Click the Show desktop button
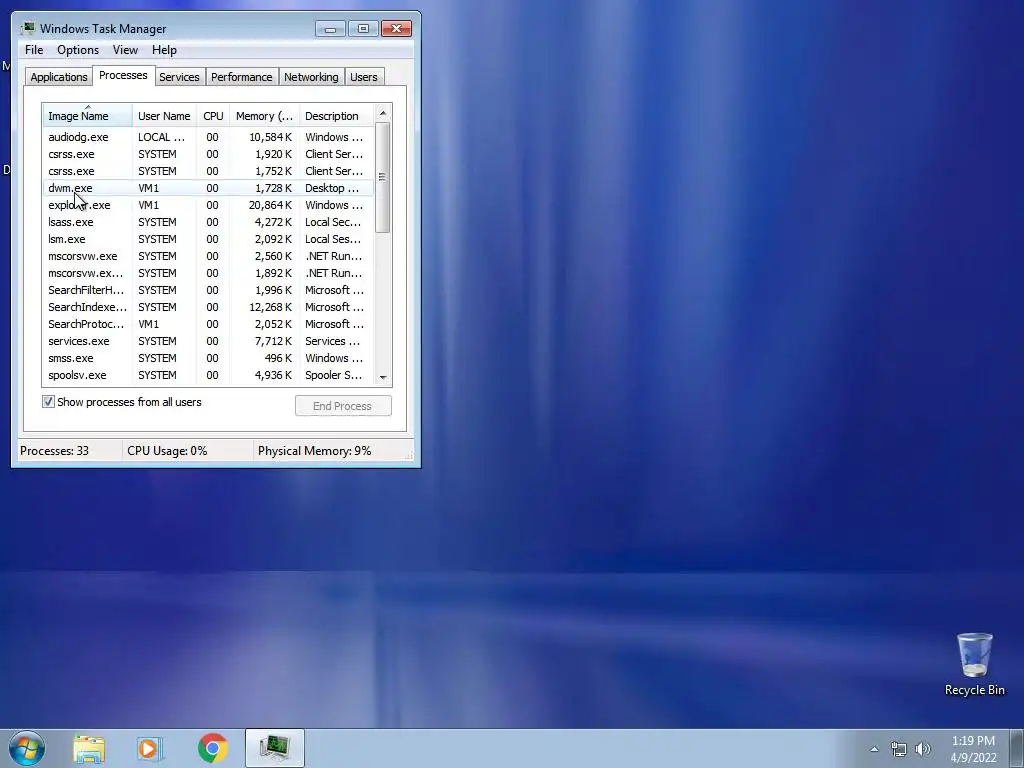Screen dimensions: 1024x768 [1017, 748]
